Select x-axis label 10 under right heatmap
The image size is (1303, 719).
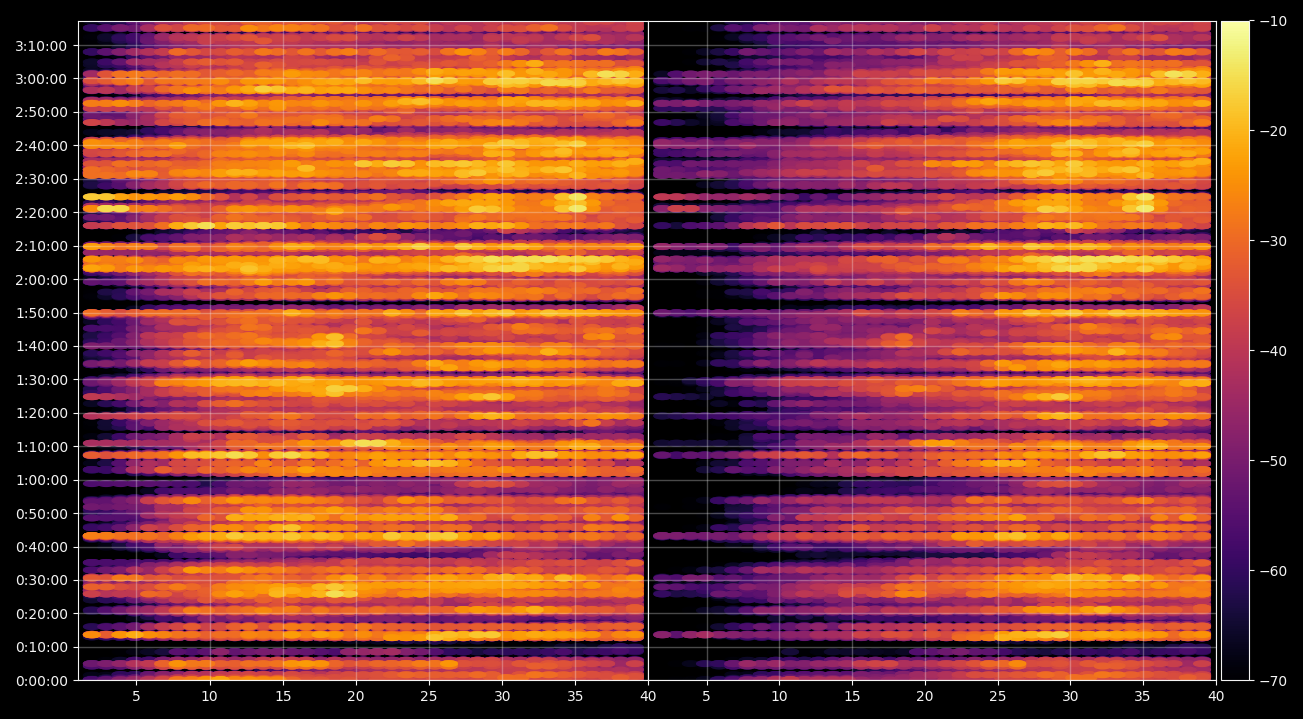click(x=779, y=696)
